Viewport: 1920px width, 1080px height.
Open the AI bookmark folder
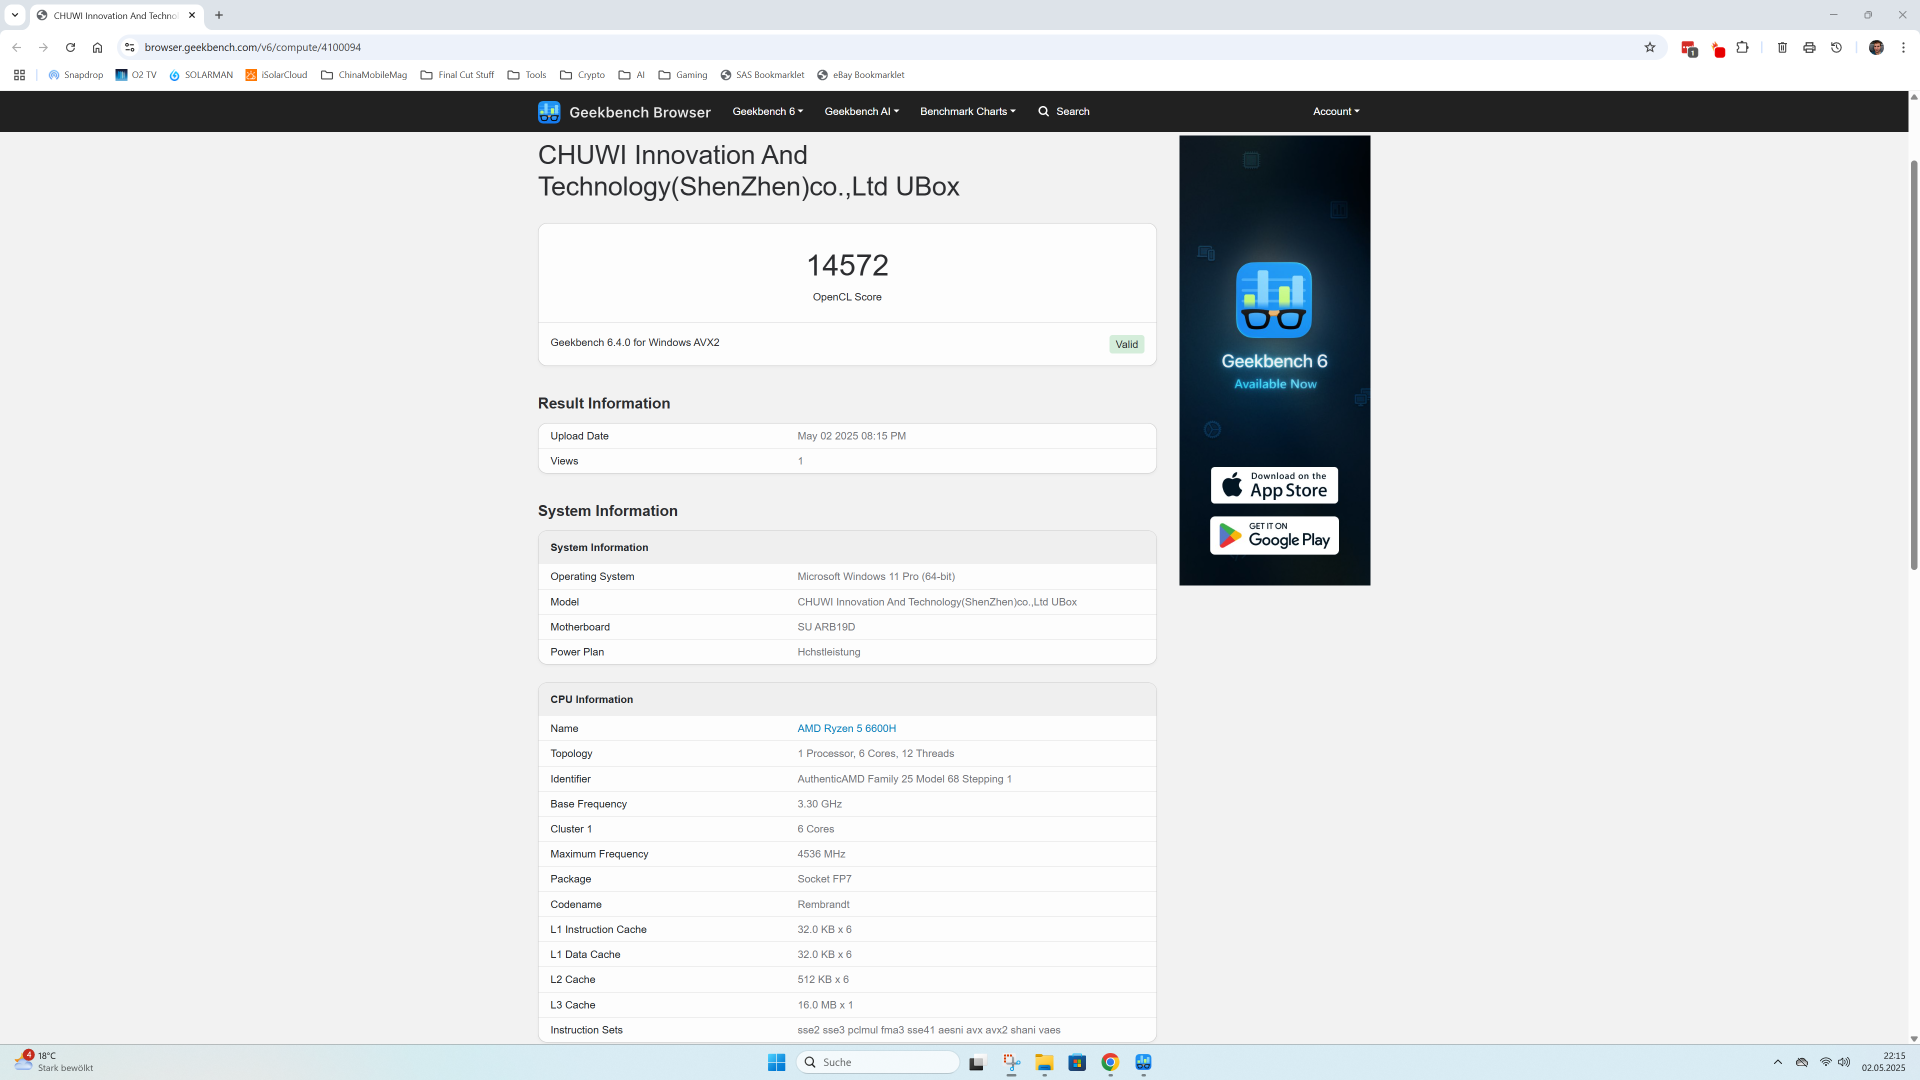[632, 75]
